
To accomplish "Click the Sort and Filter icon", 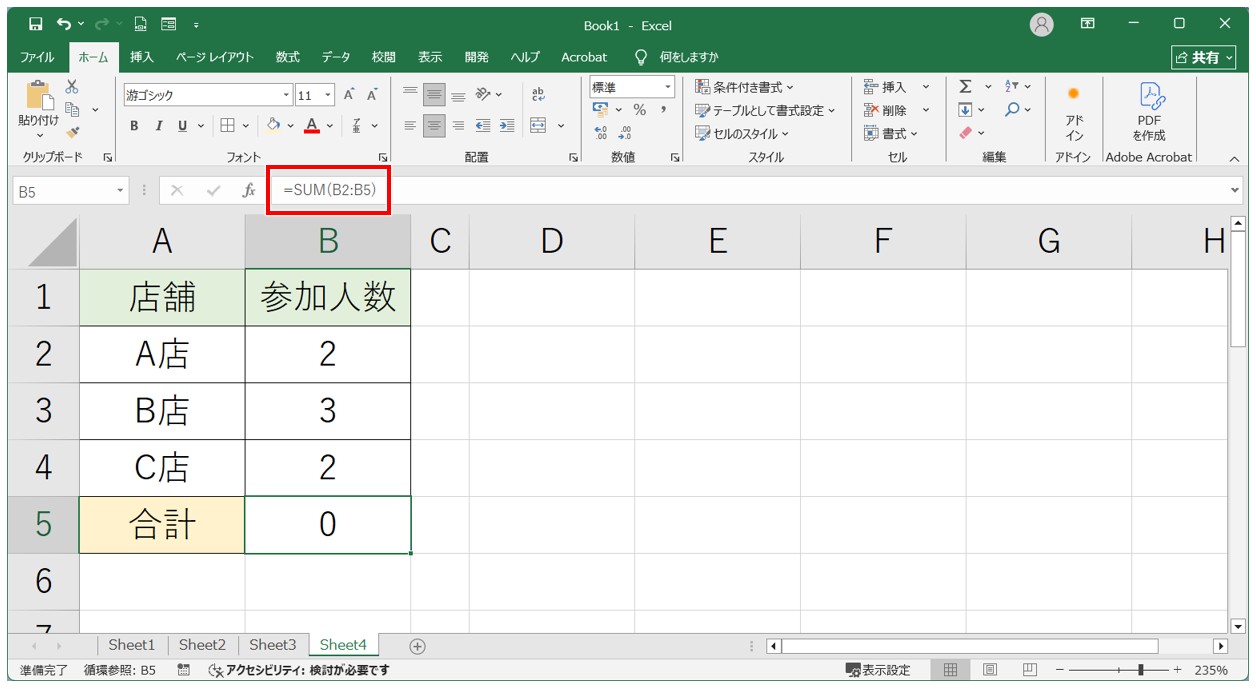I will [1012, 87].
